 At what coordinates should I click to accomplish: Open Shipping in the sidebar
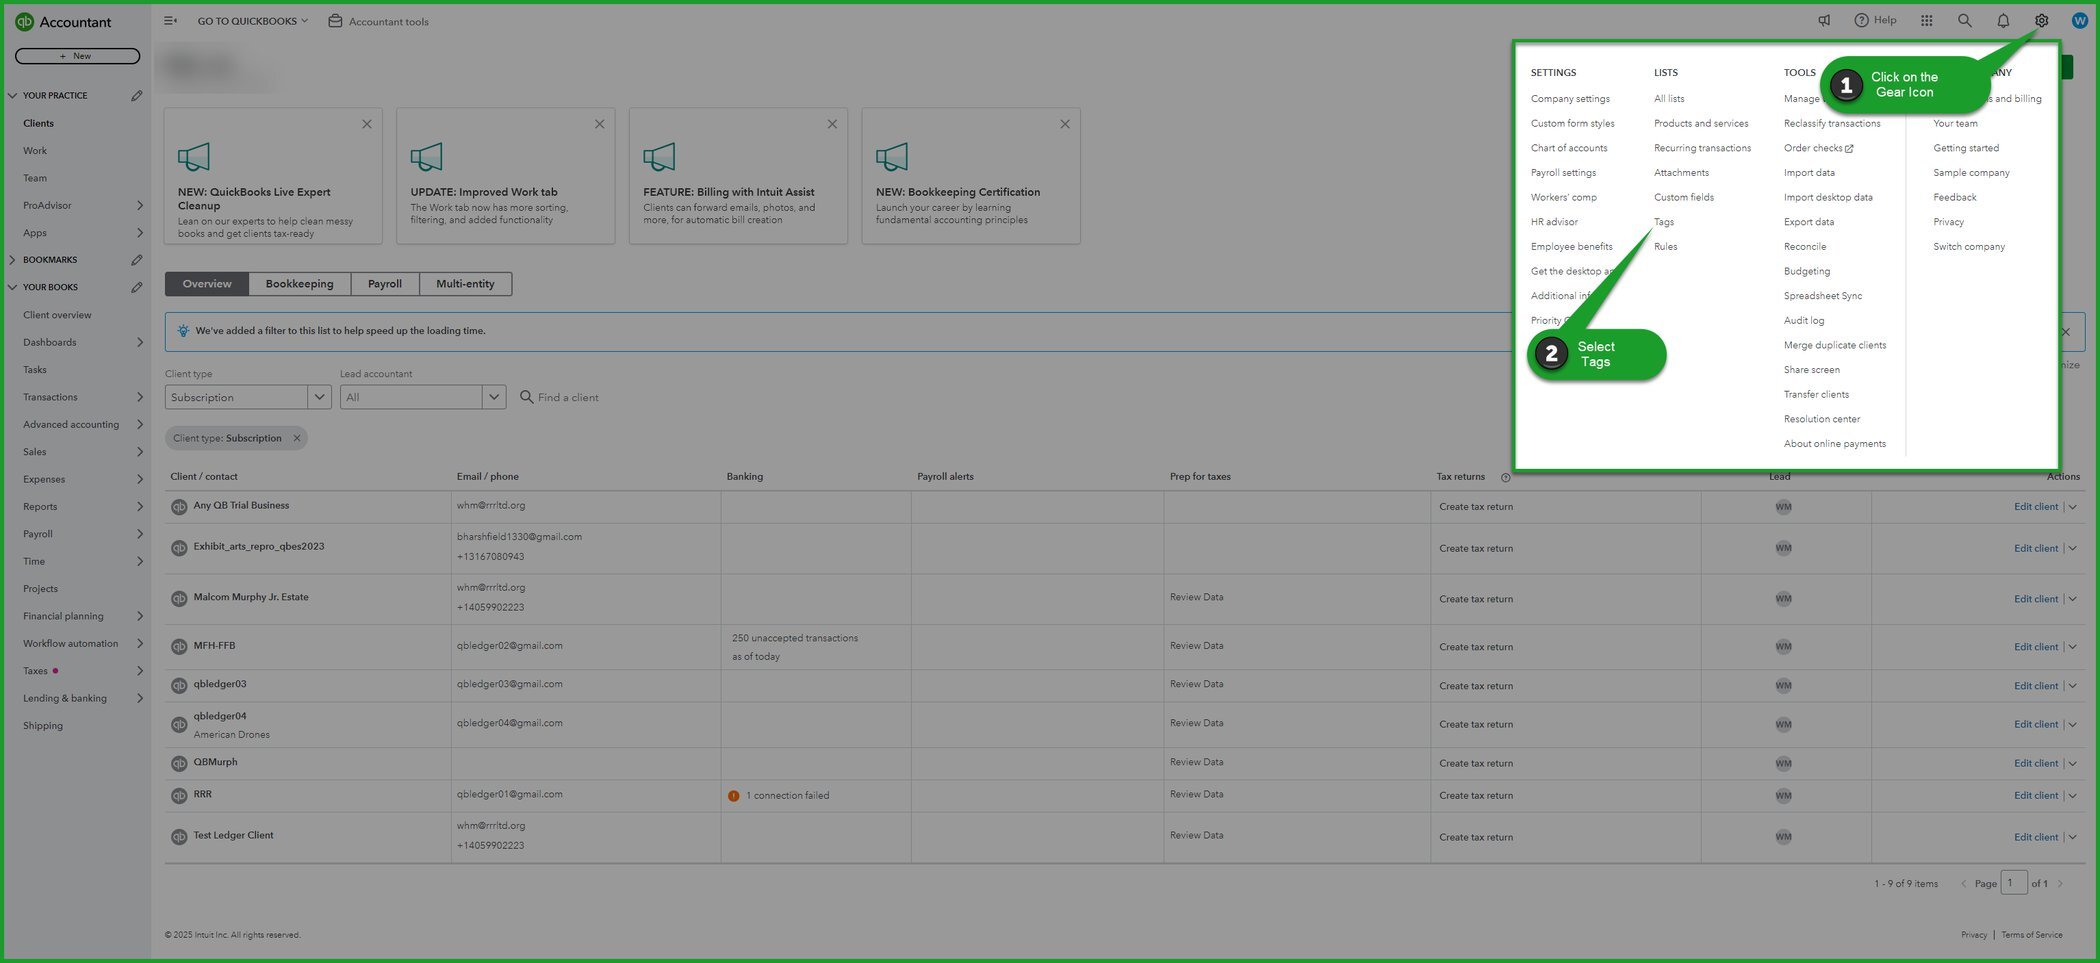coord(42,726)
